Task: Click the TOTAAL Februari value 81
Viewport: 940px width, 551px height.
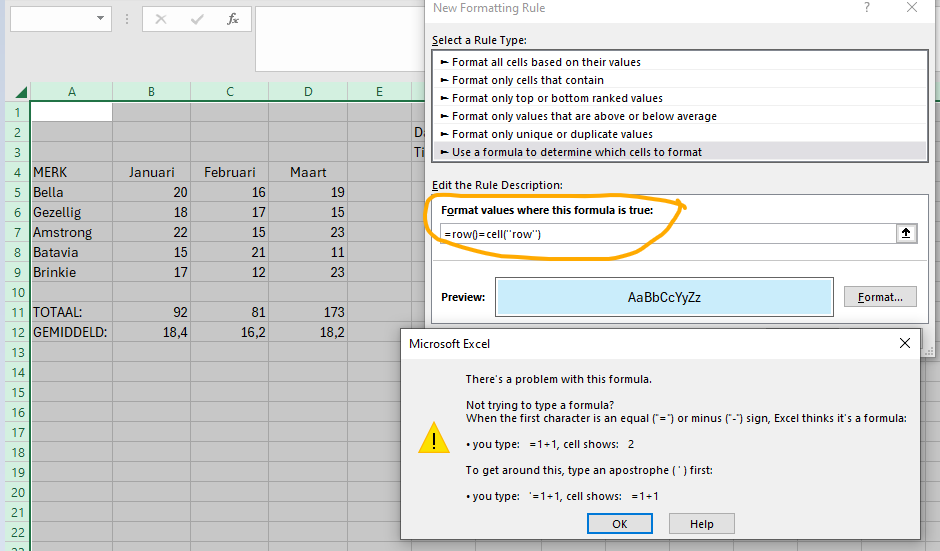Action: pos(230,312)
